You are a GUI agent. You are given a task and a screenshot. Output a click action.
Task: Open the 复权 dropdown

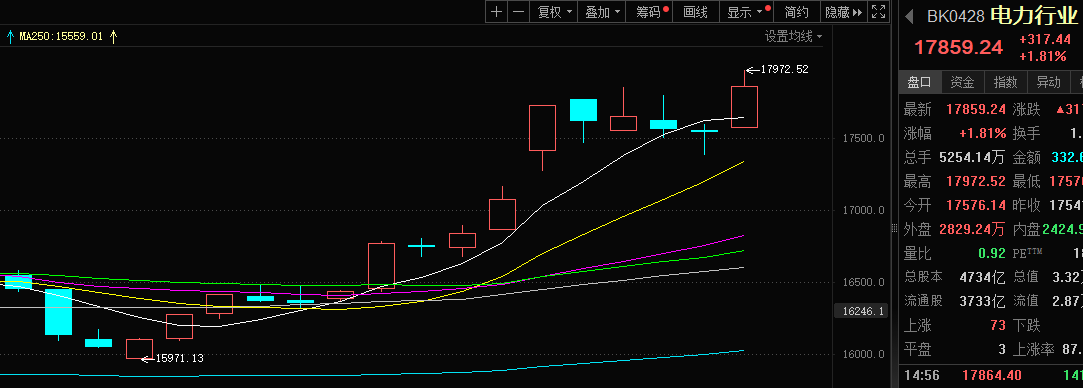(x=555, y=12)
